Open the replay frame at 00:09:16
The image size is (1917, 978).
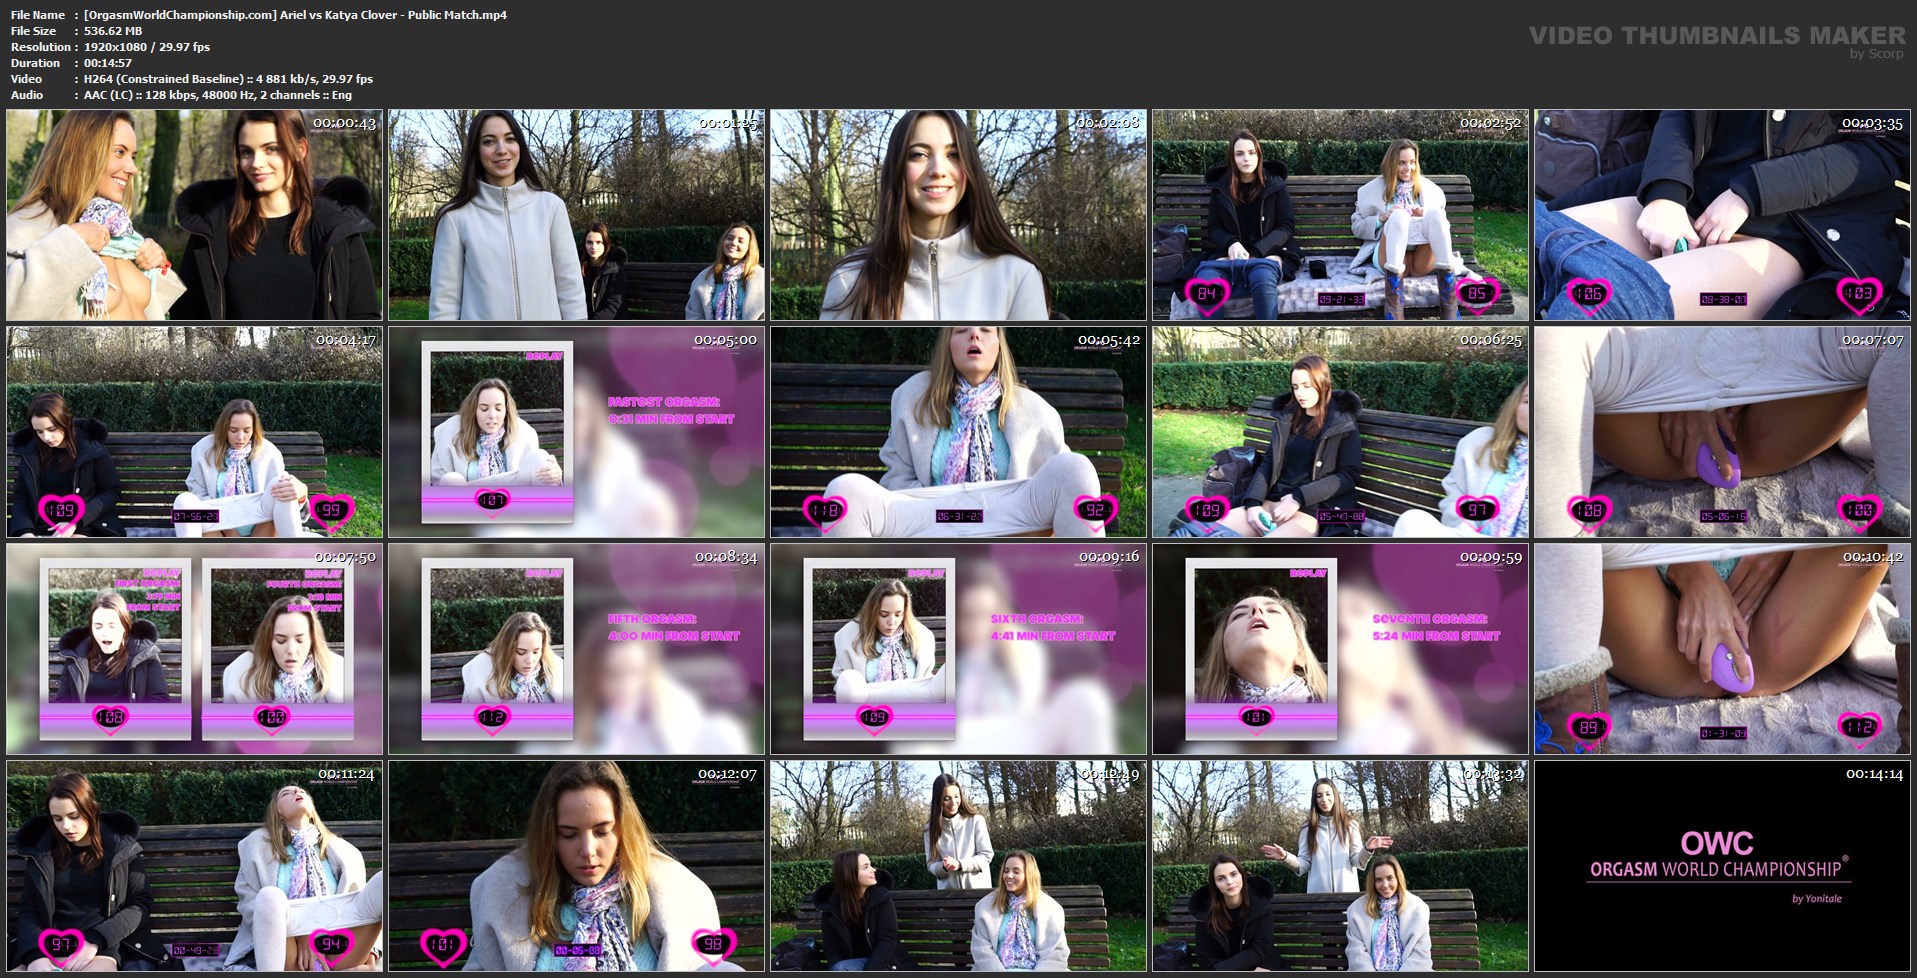click(x=958, y=649)
